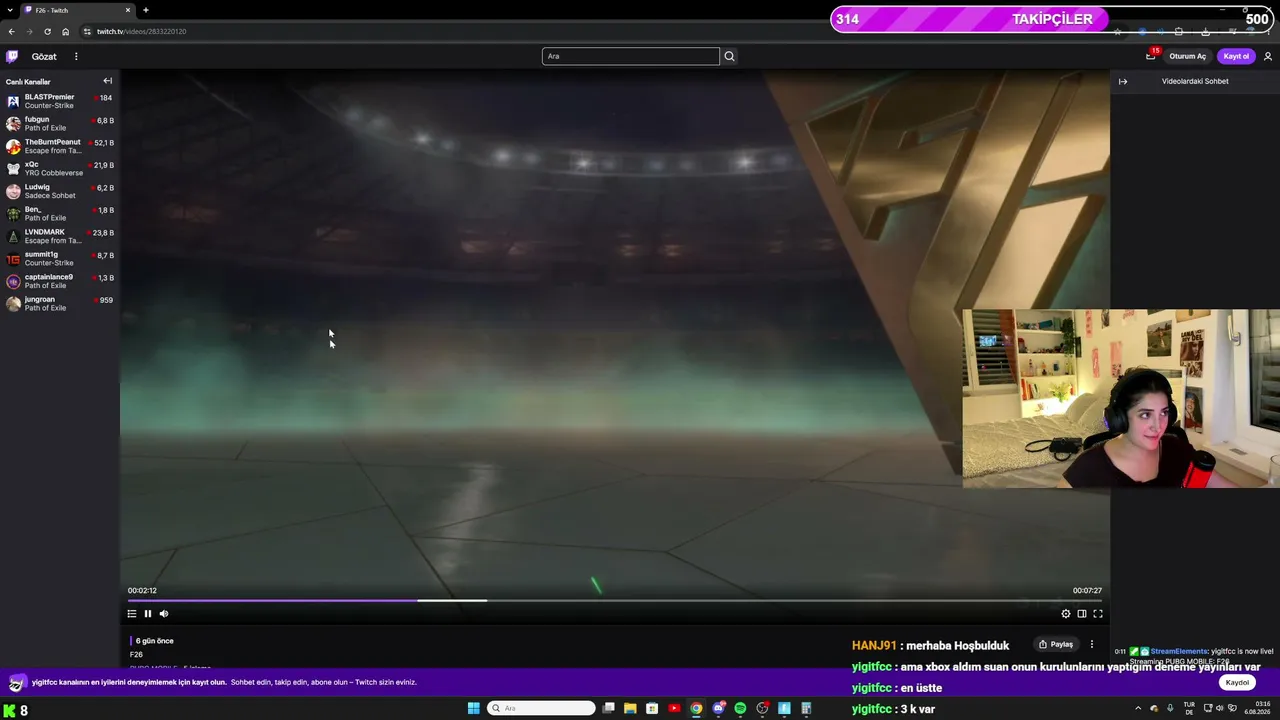Open the user profile menu icon
Viewport: 1280px width, 720px height.
point(1268,56)
